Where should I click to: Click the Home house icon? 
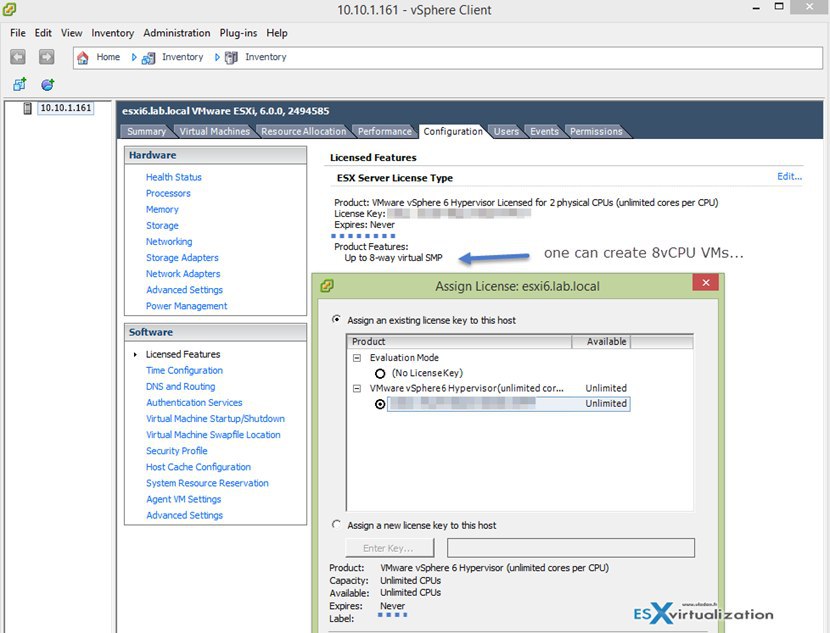coord(83,57)
